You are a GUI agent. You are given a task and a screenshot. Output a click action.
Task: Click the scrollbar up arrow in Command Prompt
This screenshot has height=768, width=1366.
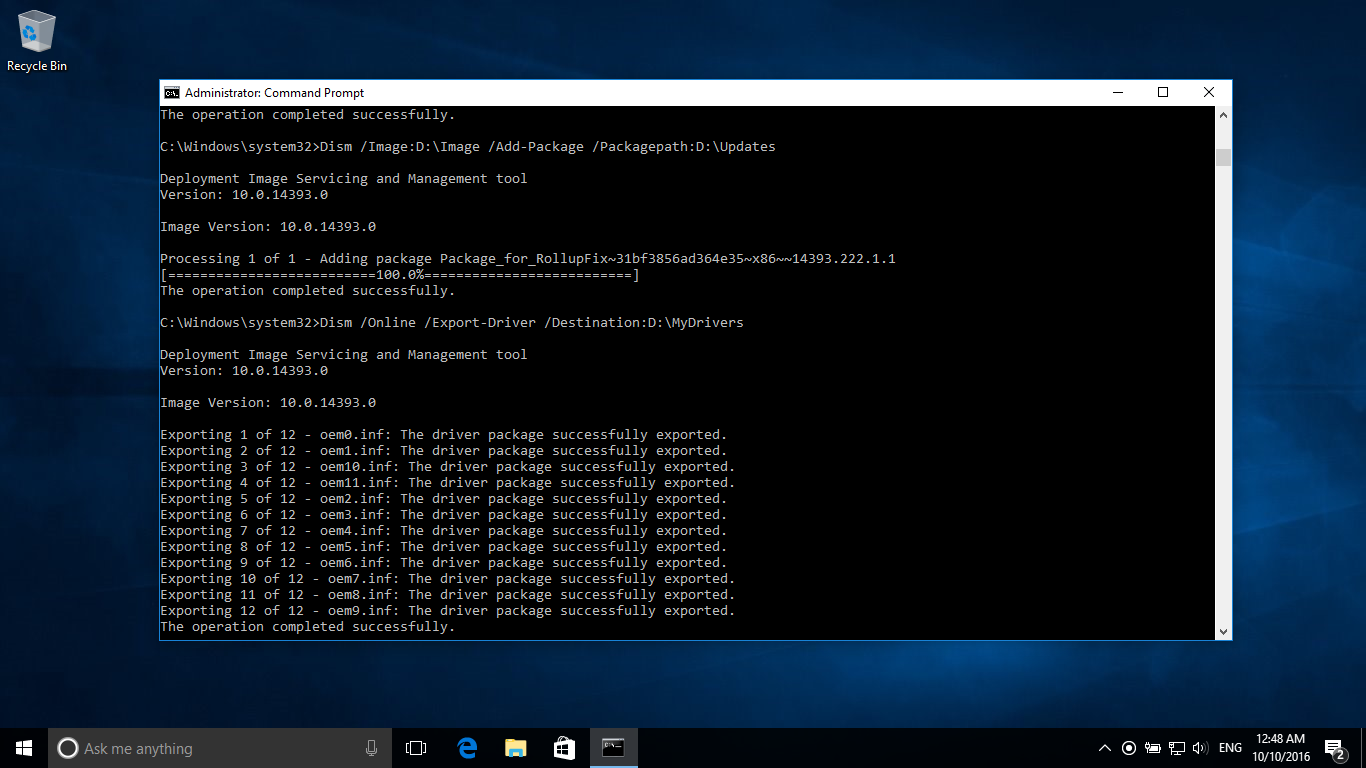coord(1223,115)
